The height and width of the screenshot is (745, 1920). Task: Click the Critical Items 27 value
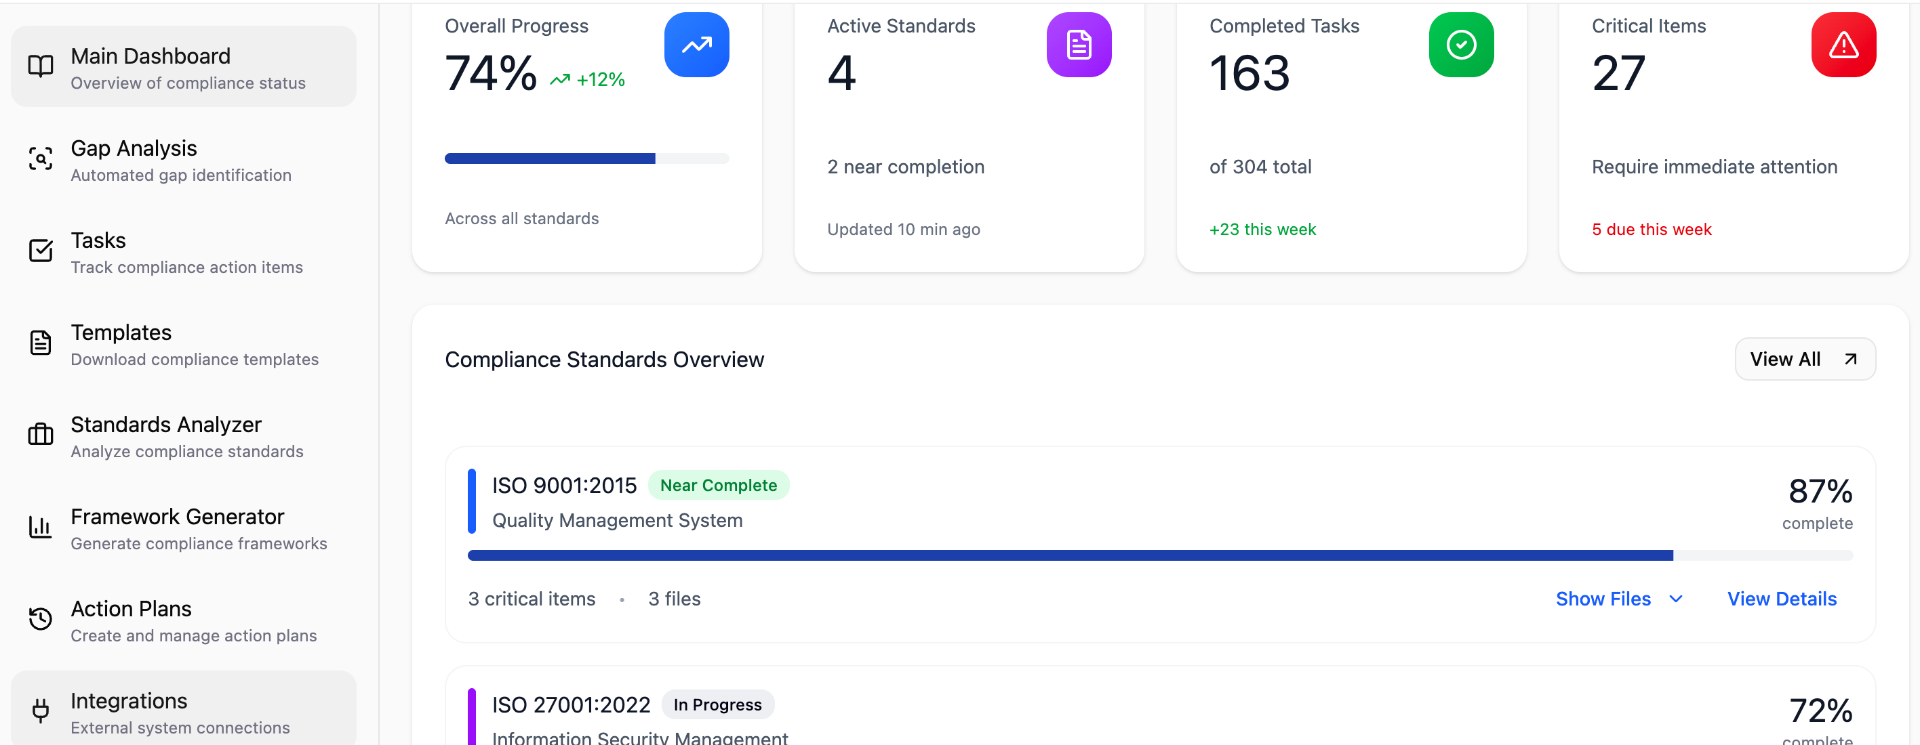click(1619, 73)
